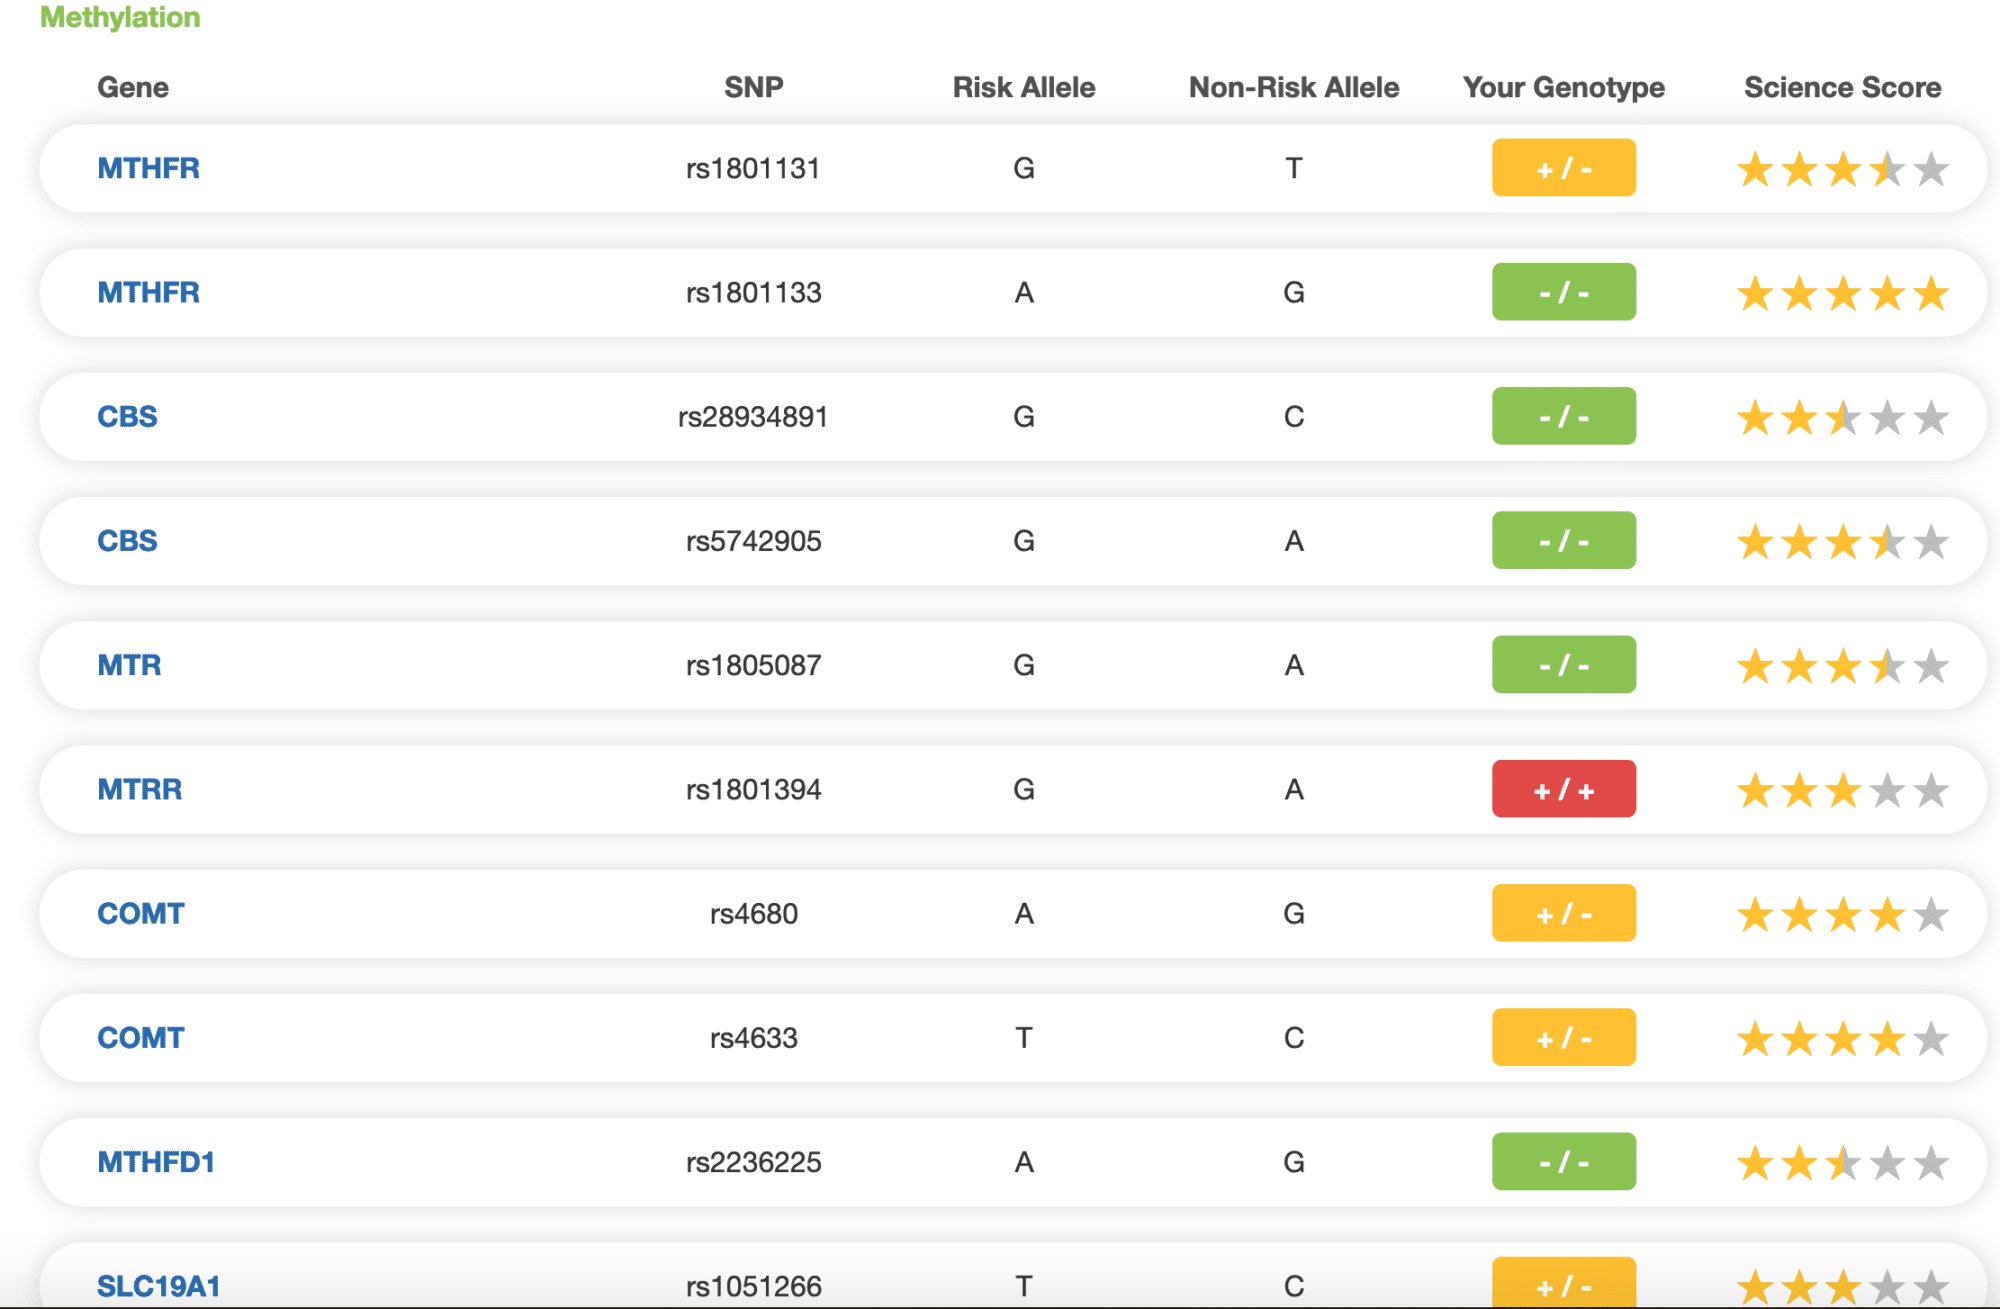Click the Your Genotype column header
Image resolution: width=2000 pixels, height=1309 pixels.
click(x=1564, y=88)
